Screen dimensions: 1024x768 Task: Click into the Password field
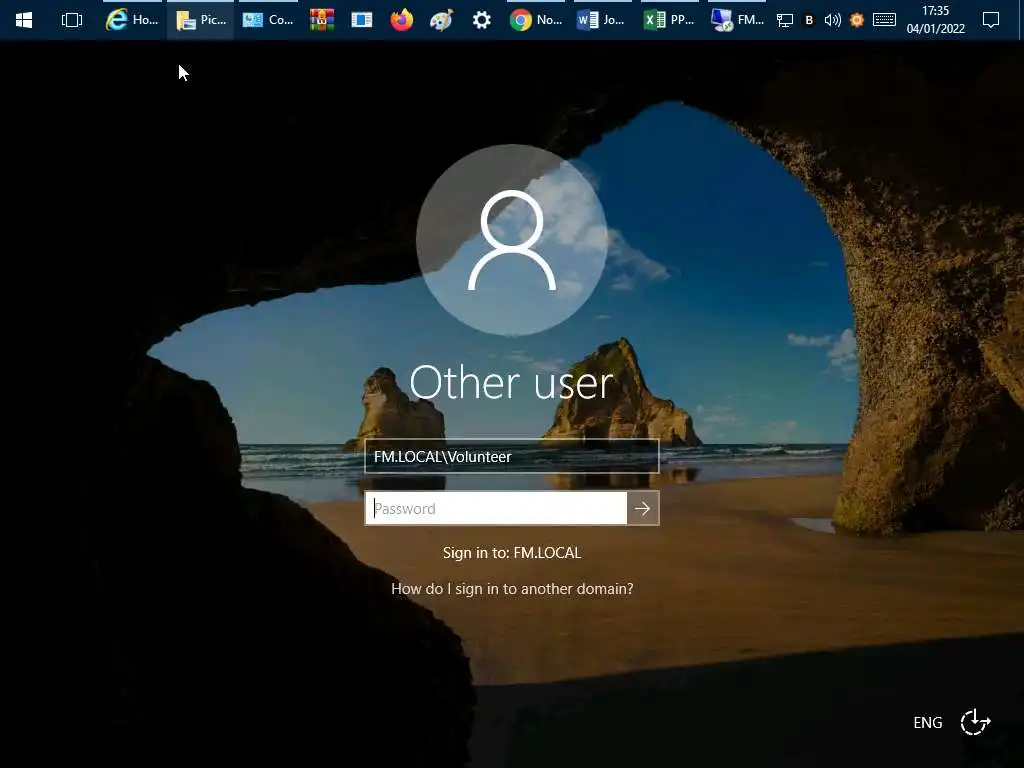click(496, 508)
